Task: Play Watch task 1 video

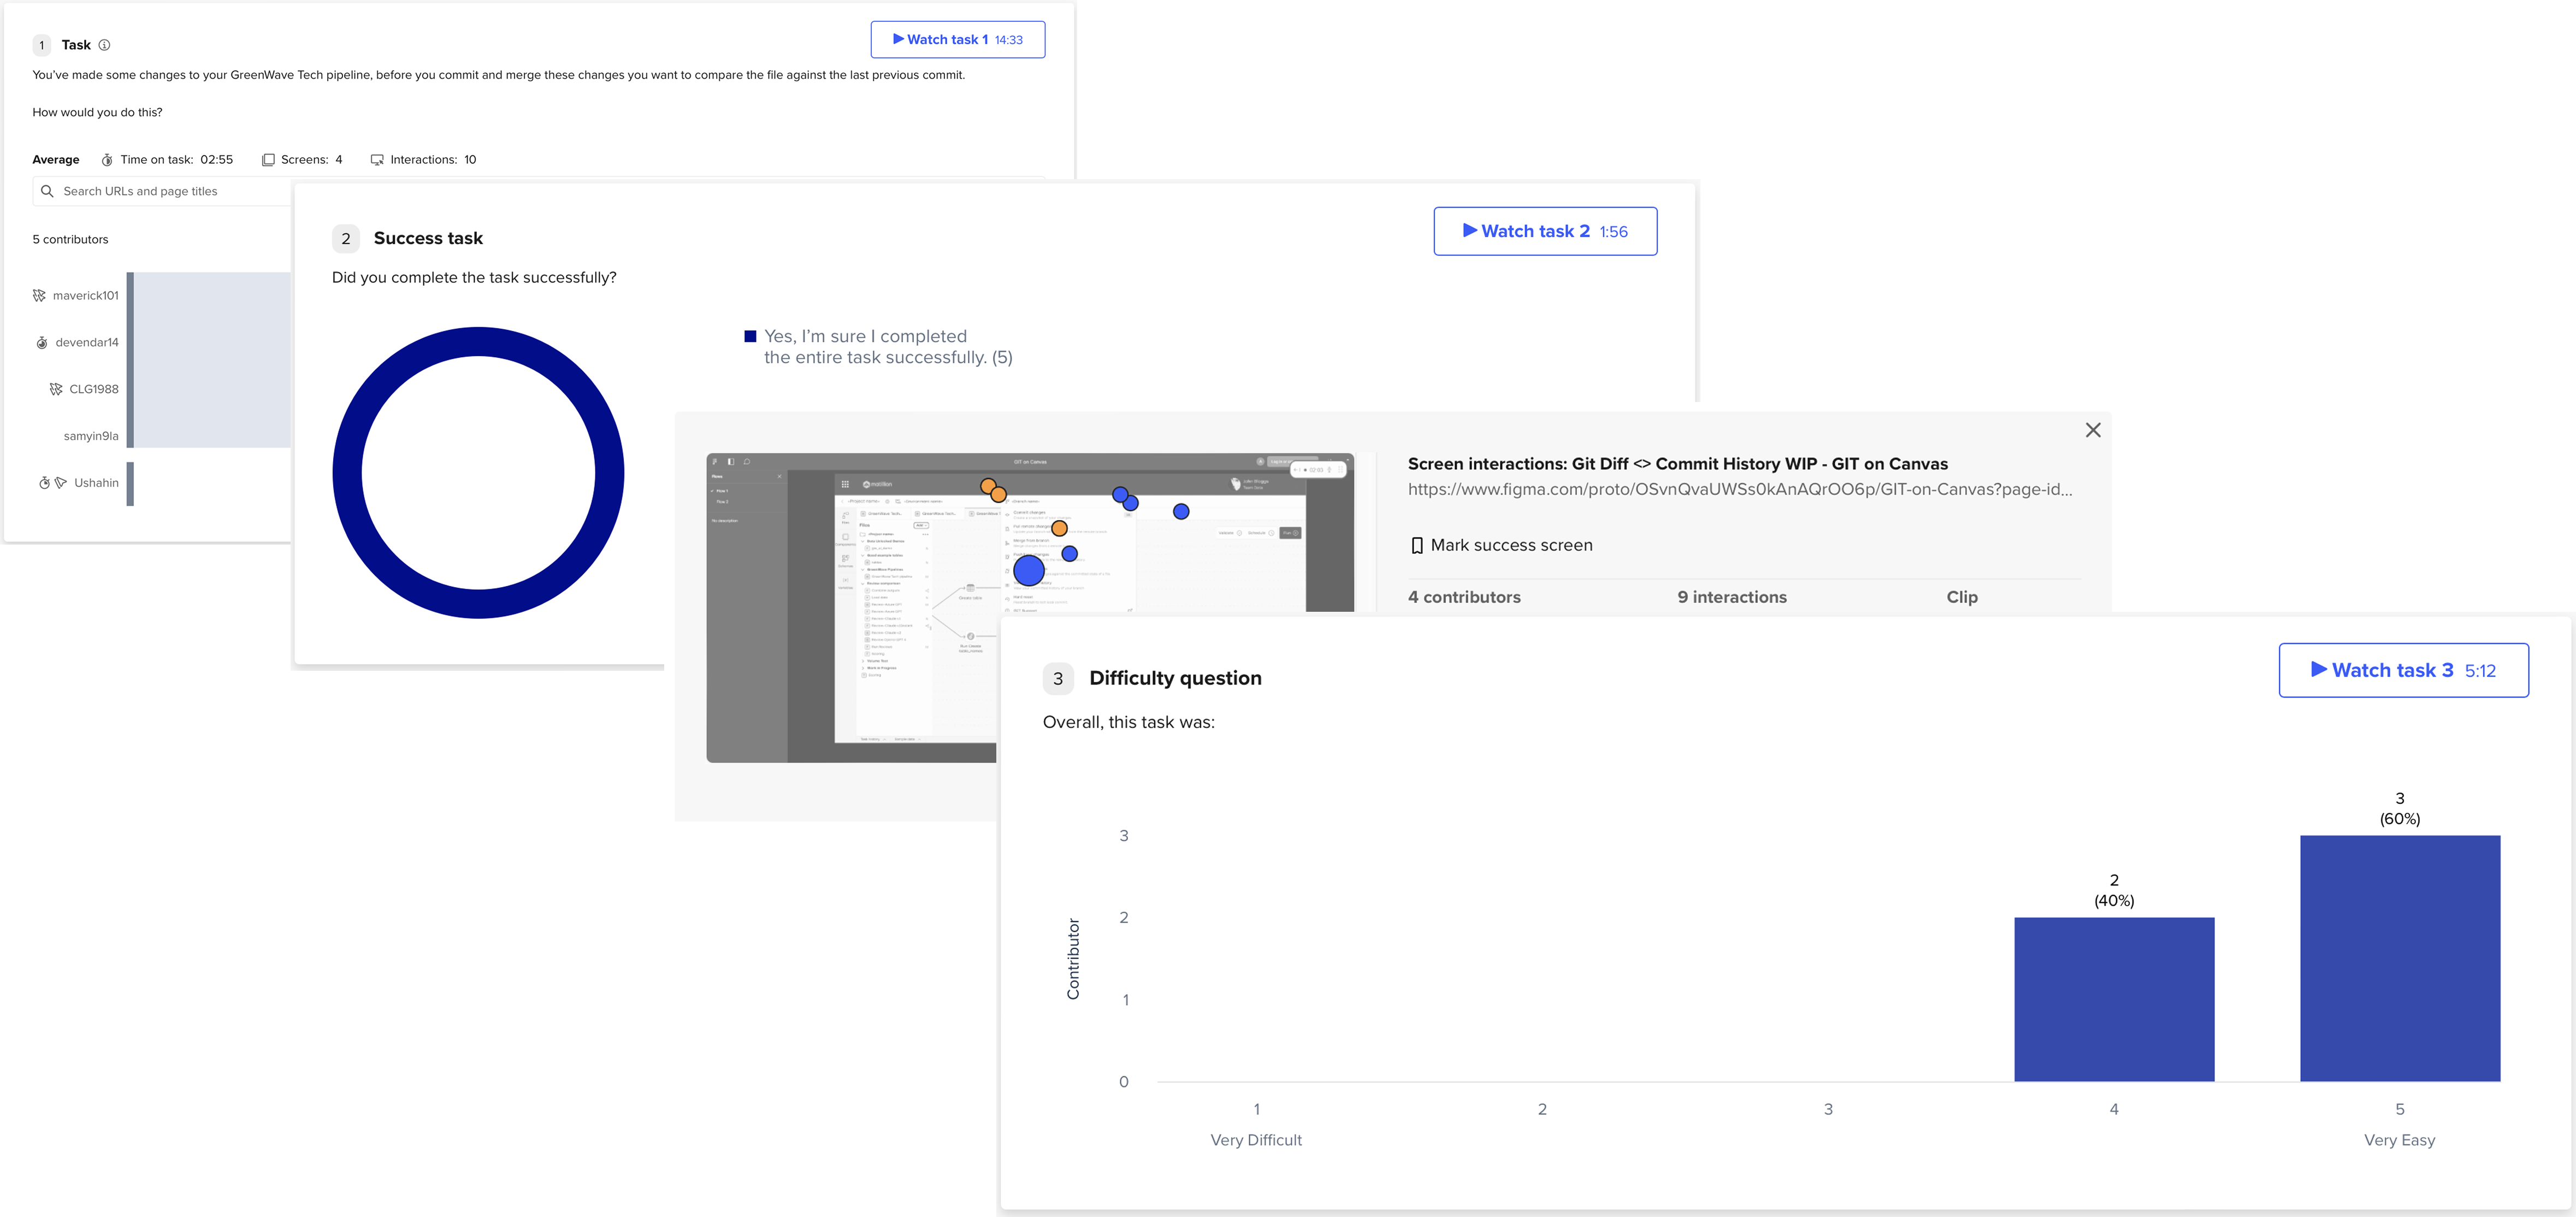Action: tap(958, 40)
